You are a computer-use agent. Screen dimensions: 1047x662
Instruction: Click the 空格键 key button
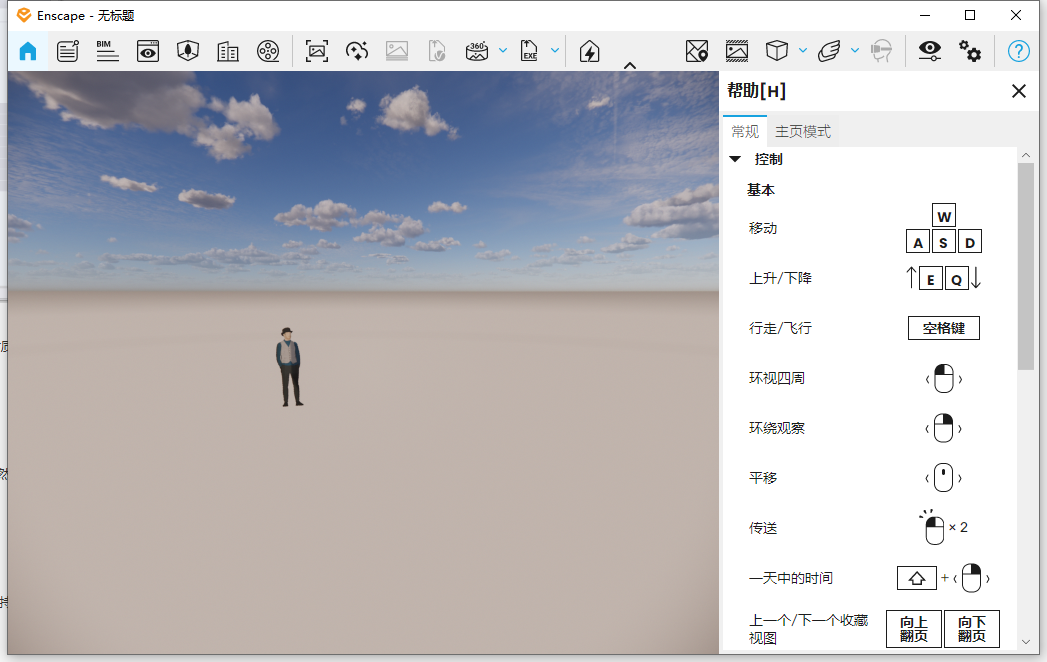pyautogui.click(x=944, y=328)
